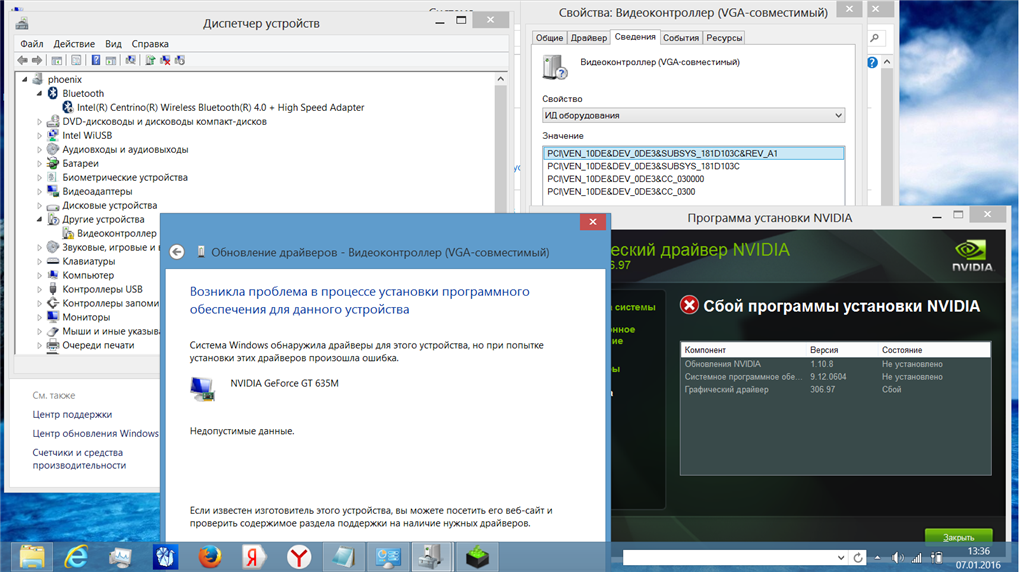
Task: Open Центр обновления Windows link
Action: click(95, 434)
